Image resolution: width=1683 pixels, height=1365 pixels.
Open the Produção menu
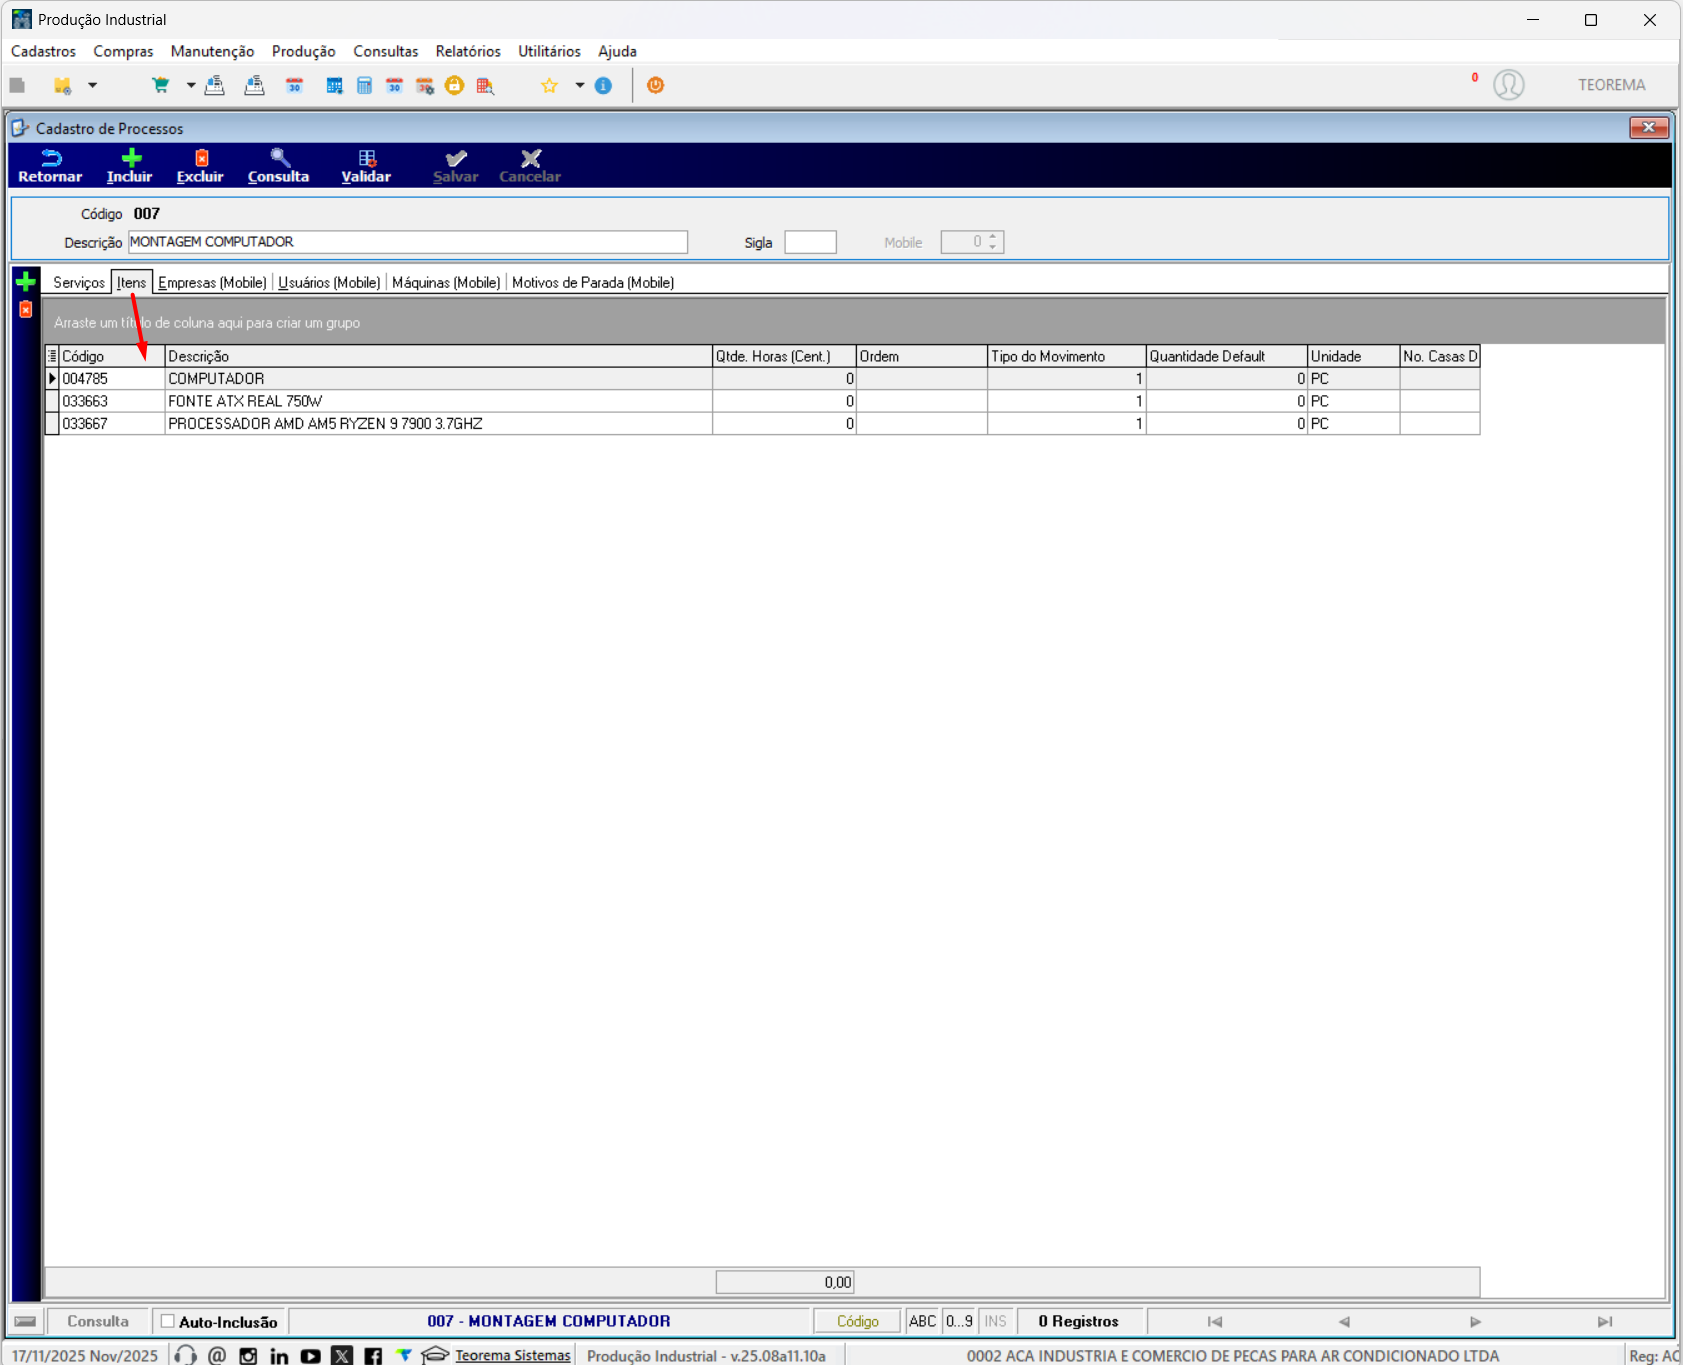pyautogui.click(x=303, y=51)
